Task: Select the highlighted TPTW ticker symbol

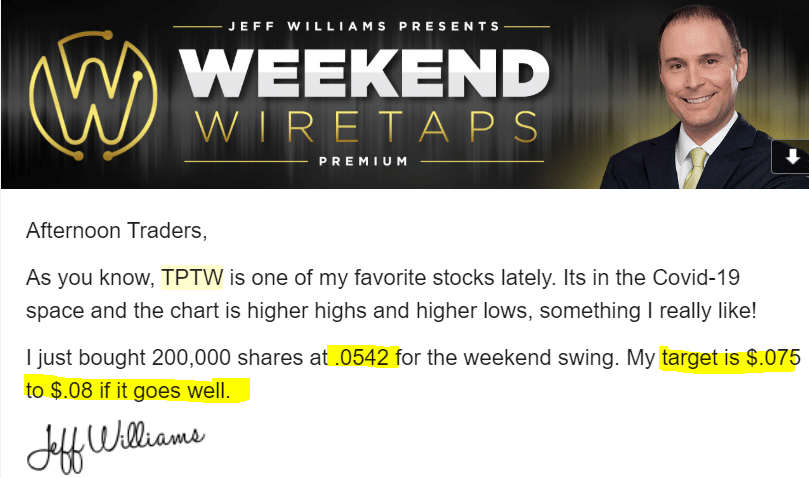Action: coord(192,278)
